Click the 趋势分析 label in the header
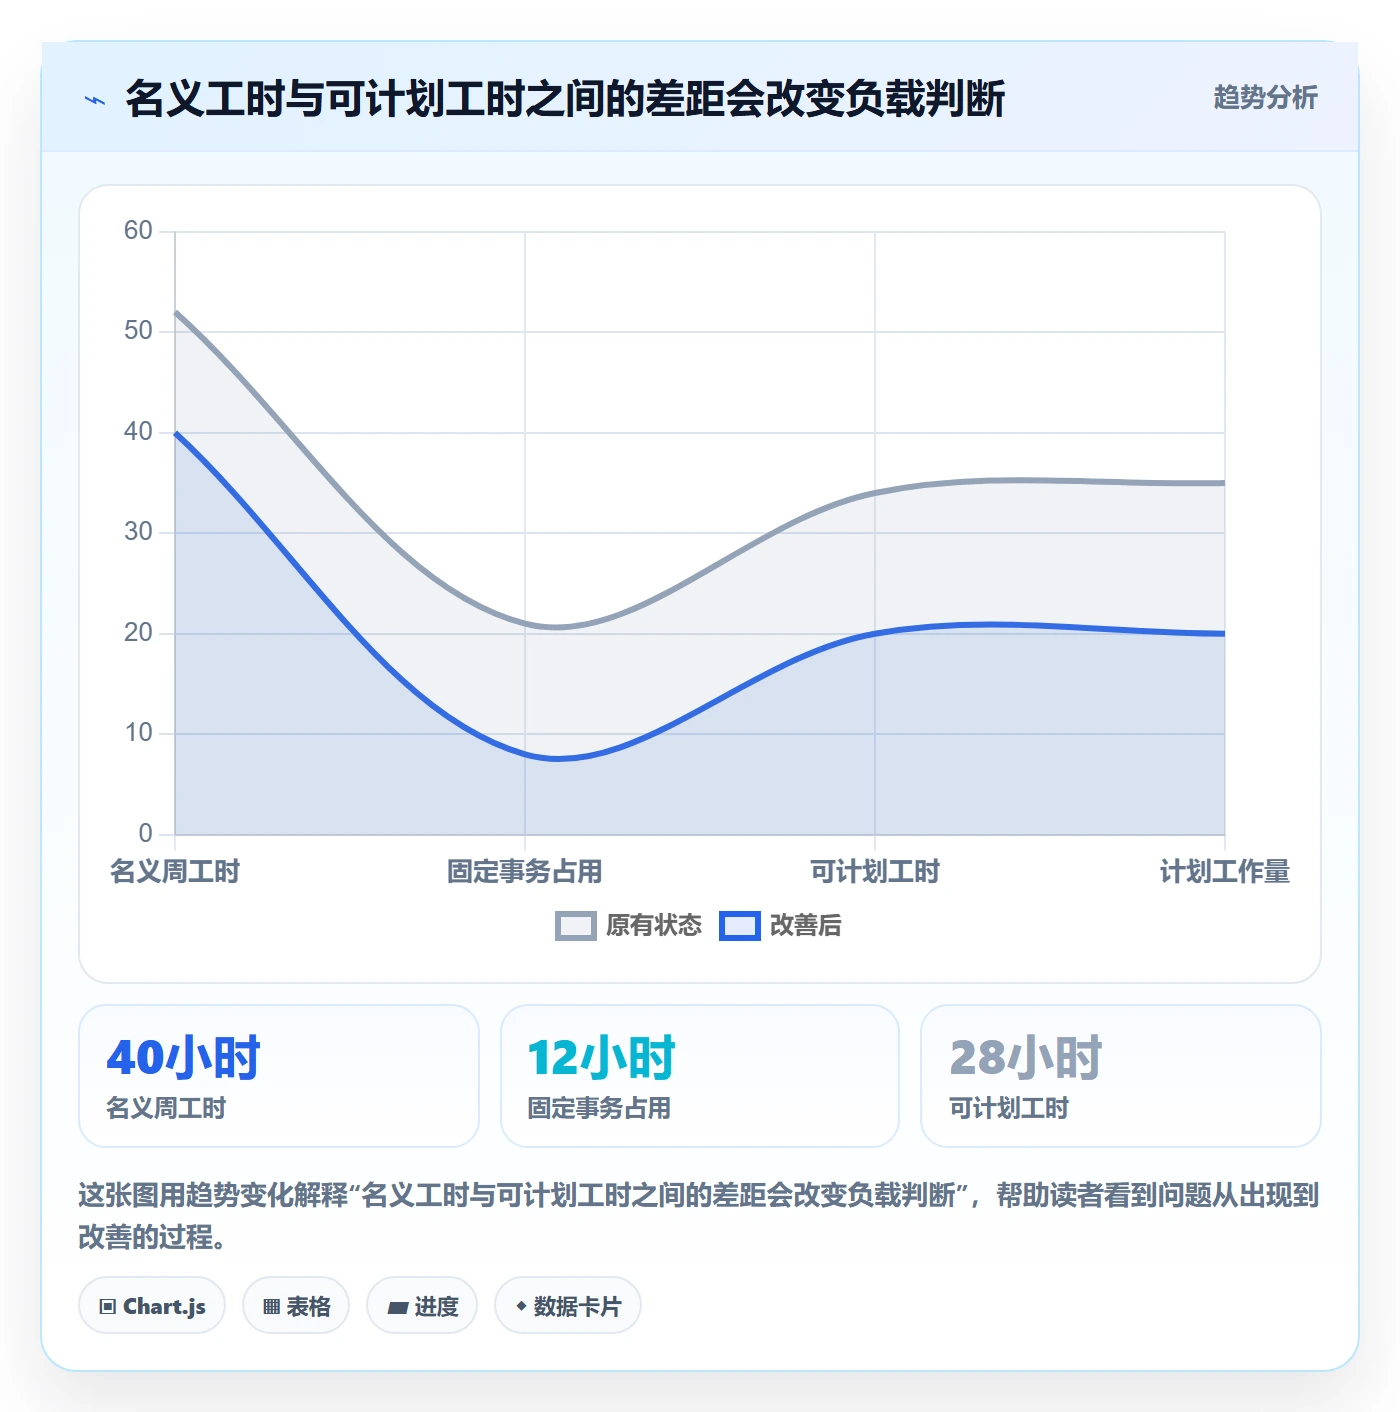The width and height of the screenshot is (1400, 1412). coord(1265,97)
